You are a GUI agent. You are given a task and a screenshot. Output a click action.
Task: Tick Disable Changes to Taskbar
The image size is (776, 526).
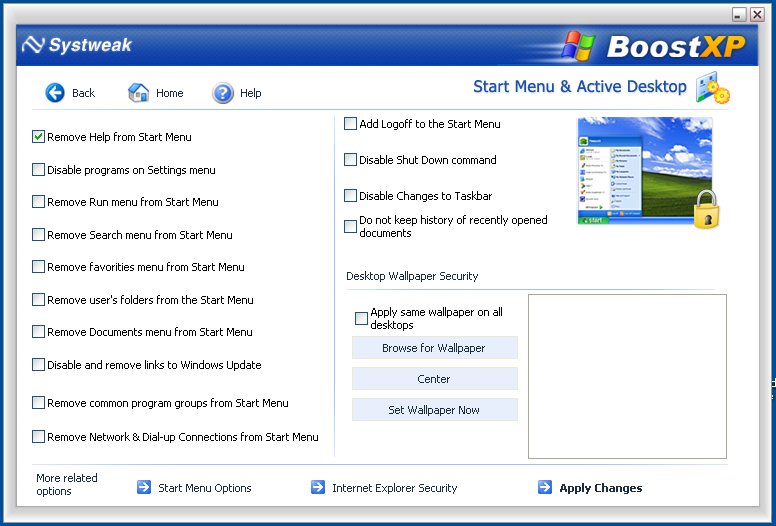click(350, 196)
